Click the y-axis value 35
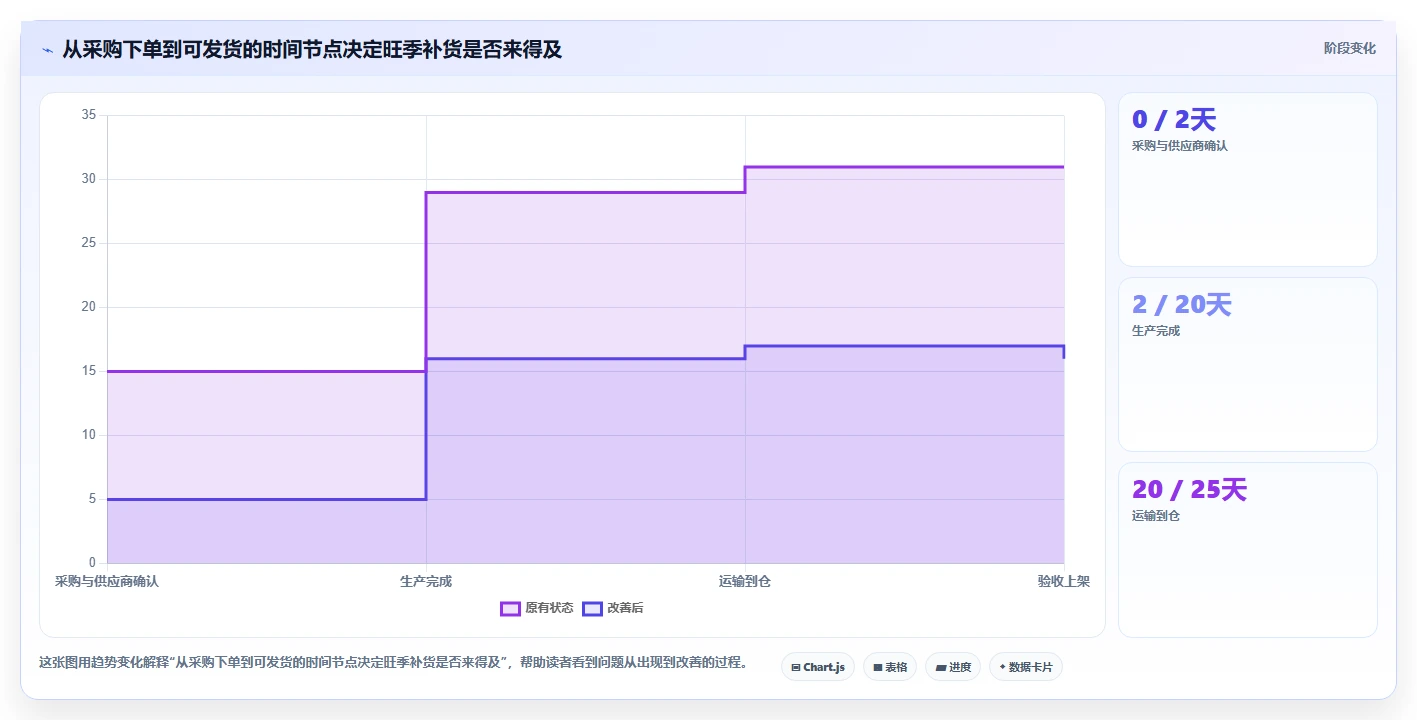The height and width of the screenshot is (720, 1417). [x=89, y=115]
